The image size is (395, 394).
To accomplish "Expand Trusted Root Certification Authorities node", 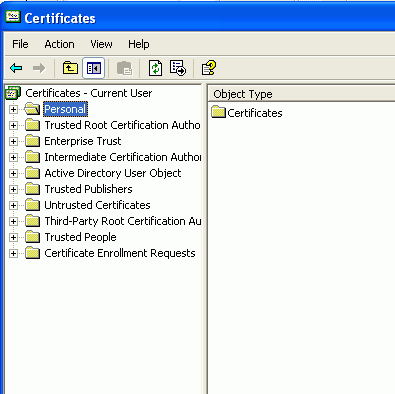I will [x=13, y=125].
